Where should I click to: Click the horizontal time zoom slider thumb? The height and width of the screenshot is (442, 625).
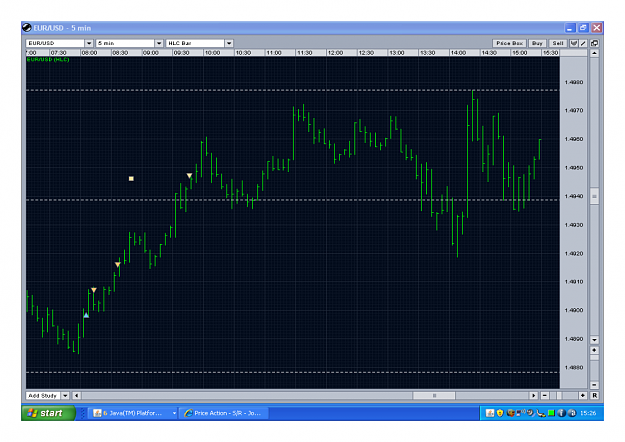pyautogui.click(x=559, y=395)
